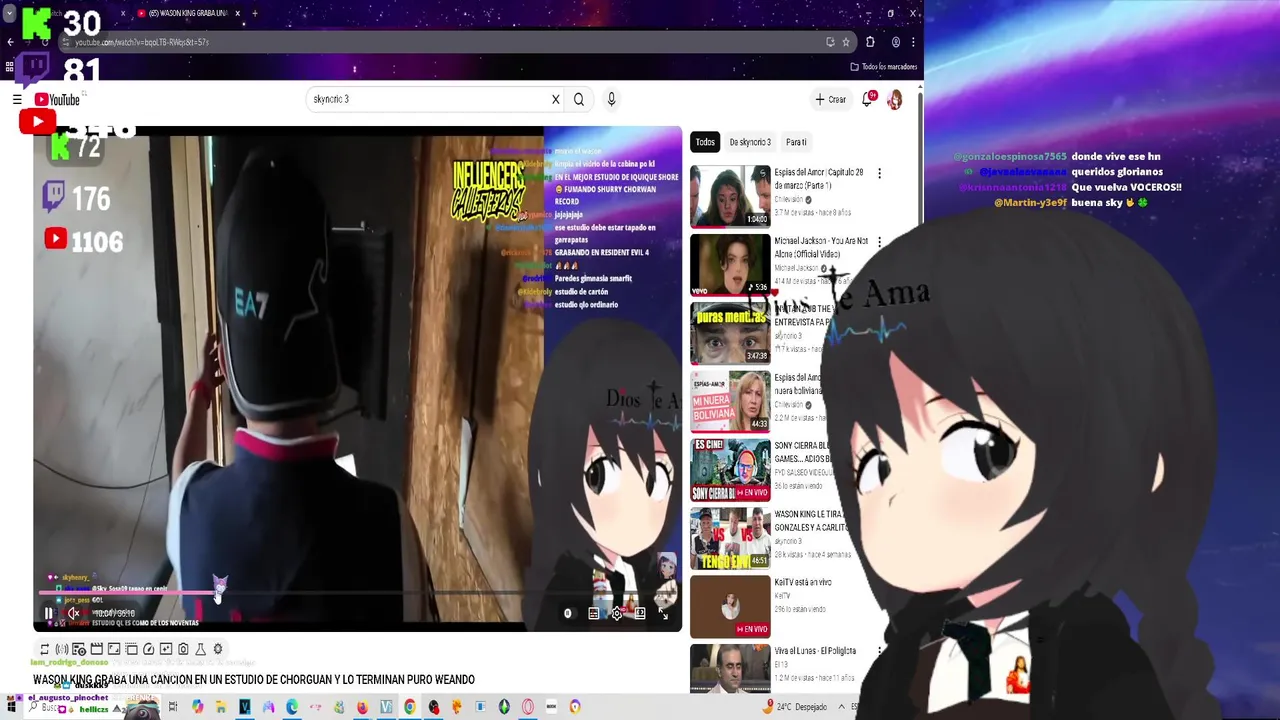Open the TENGO ENV video thumbnail

point(730,538)
